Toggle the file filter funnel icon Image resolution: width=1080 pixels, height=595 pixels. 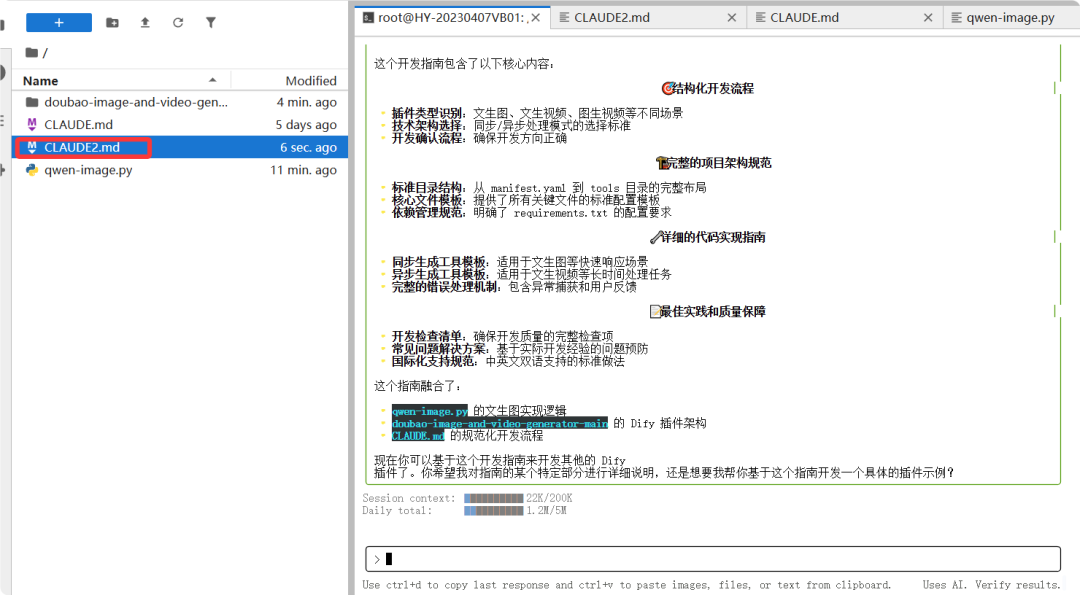(x=211, y=23)
